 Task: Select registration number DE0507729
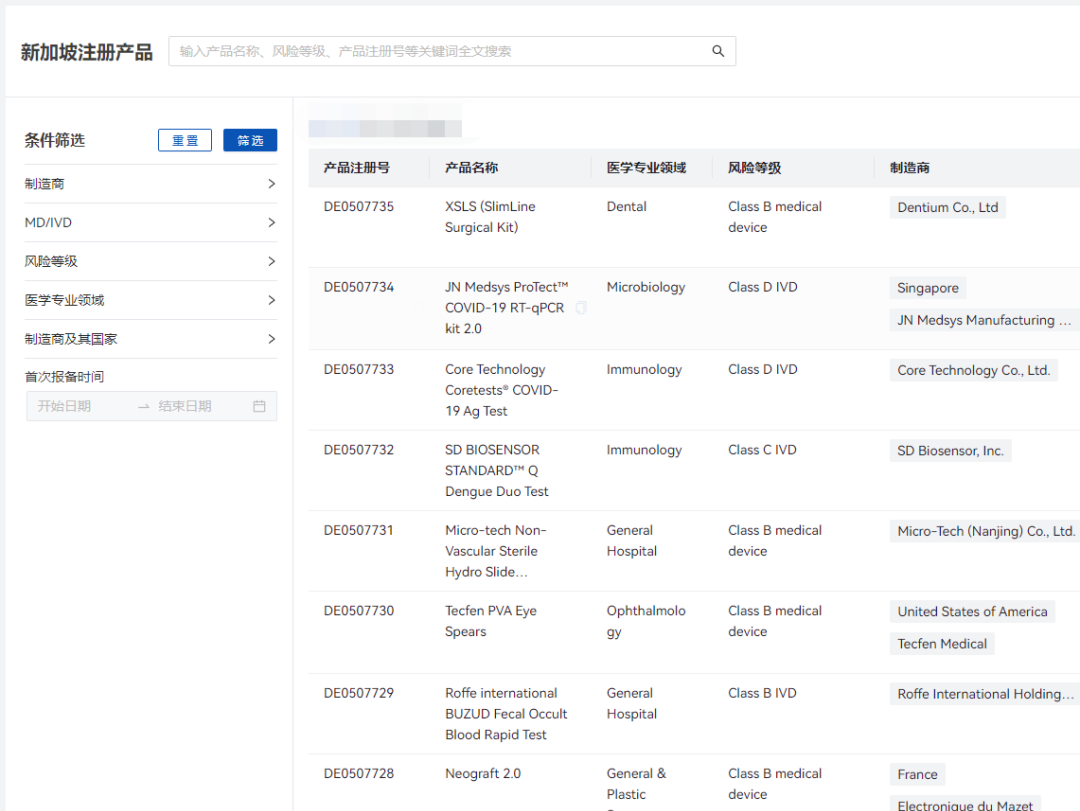pos(359,693)
